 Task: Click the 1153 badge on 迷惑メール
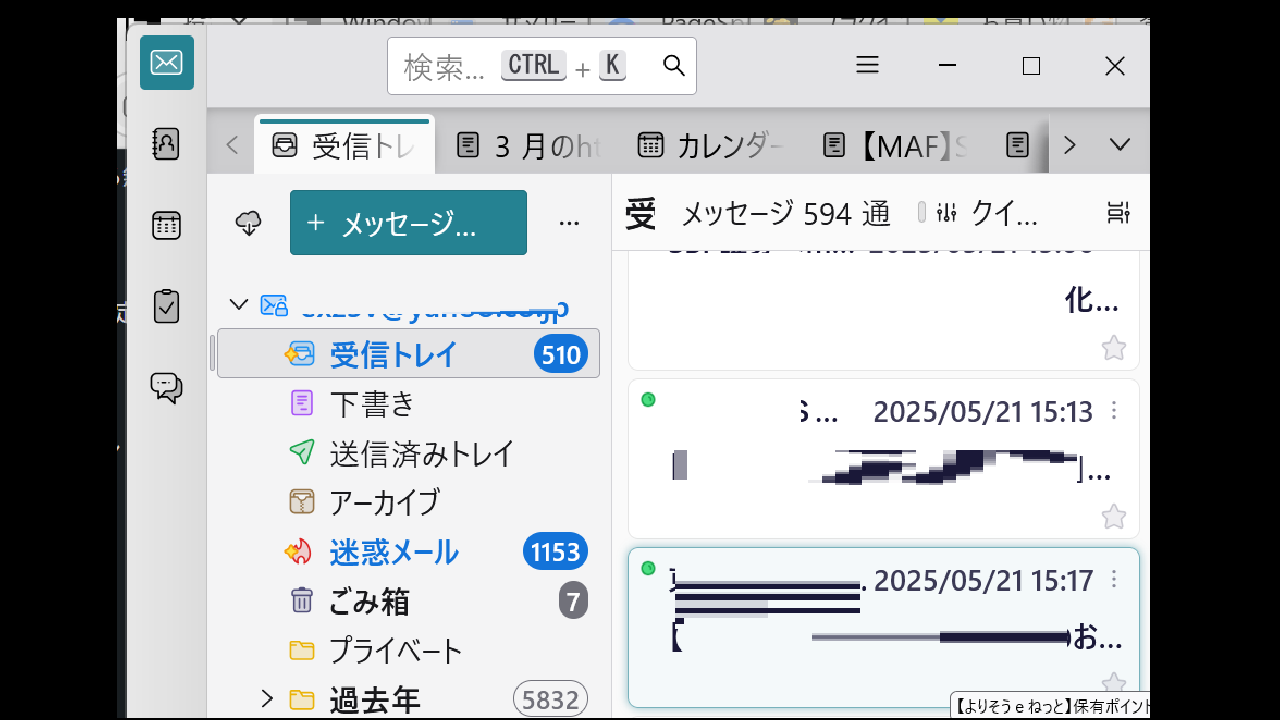pos(555,552)
